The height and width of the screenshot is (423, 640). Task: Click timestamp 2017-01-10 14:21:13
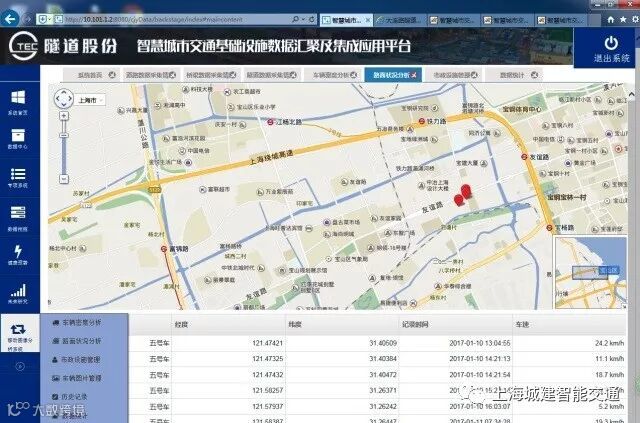pos(480,358)
